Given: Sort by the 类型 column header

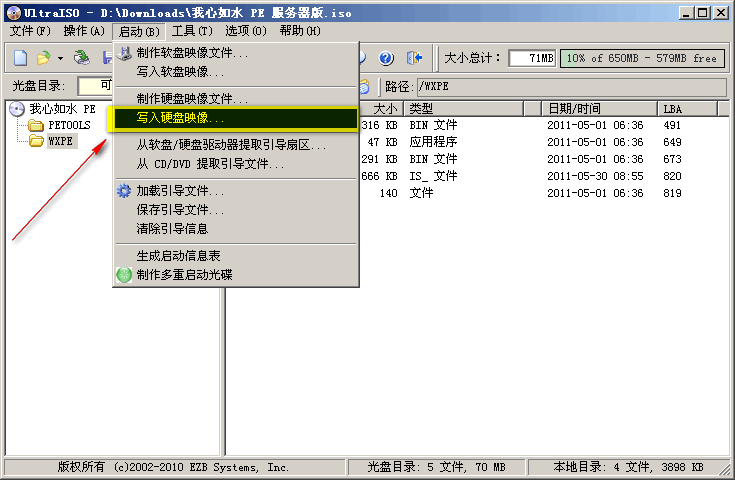Looking at the screenshot, I should (x=463, y=109).
